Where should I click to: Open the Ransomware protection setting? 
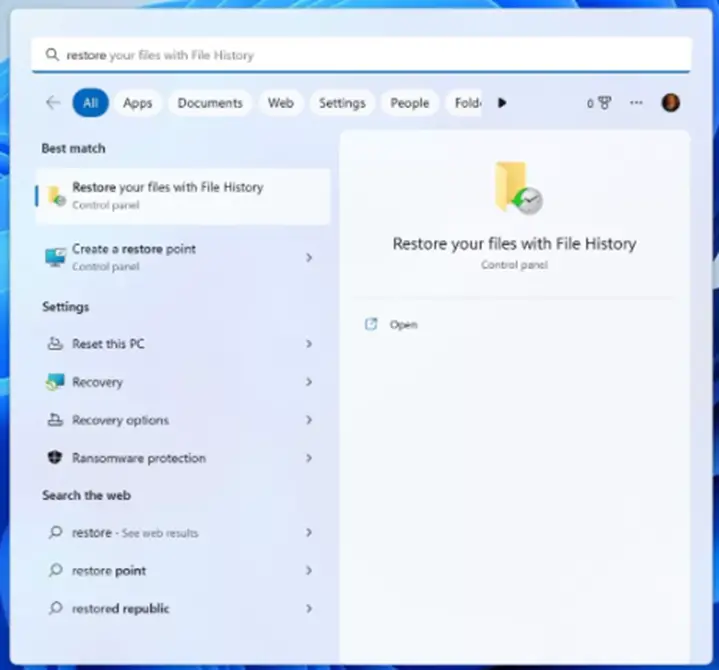click(183, 458)
